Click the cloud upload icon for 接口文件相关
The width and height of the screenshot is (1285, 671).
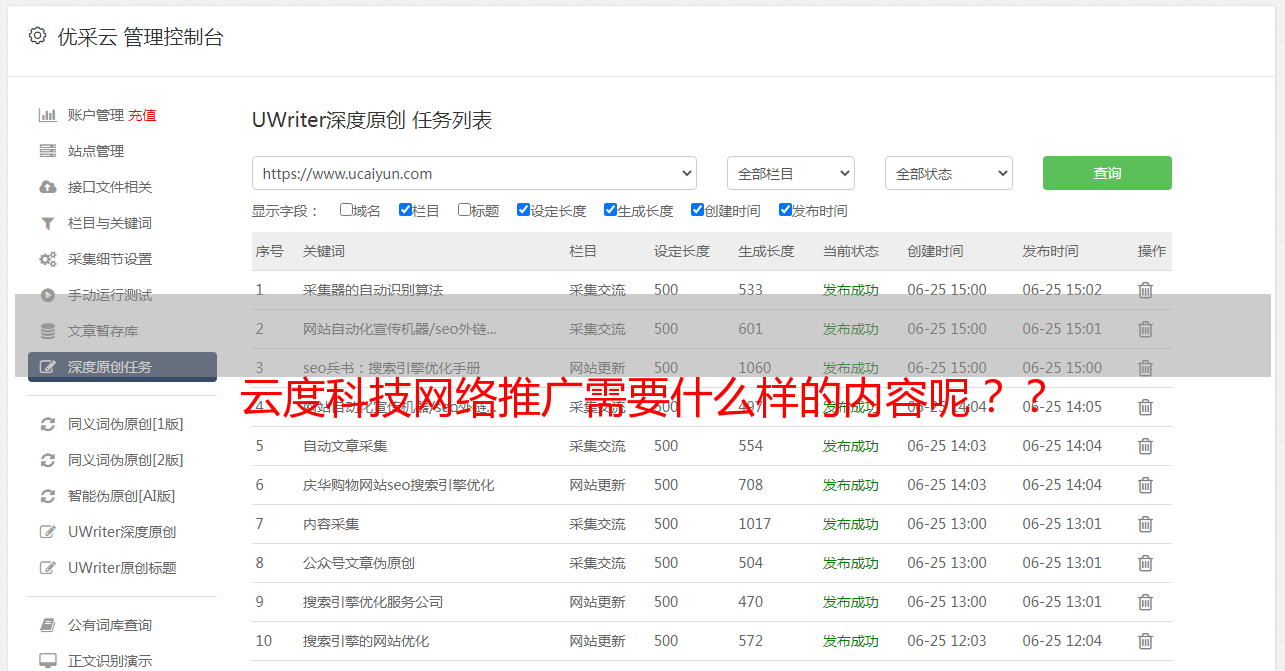click(47, 187)
